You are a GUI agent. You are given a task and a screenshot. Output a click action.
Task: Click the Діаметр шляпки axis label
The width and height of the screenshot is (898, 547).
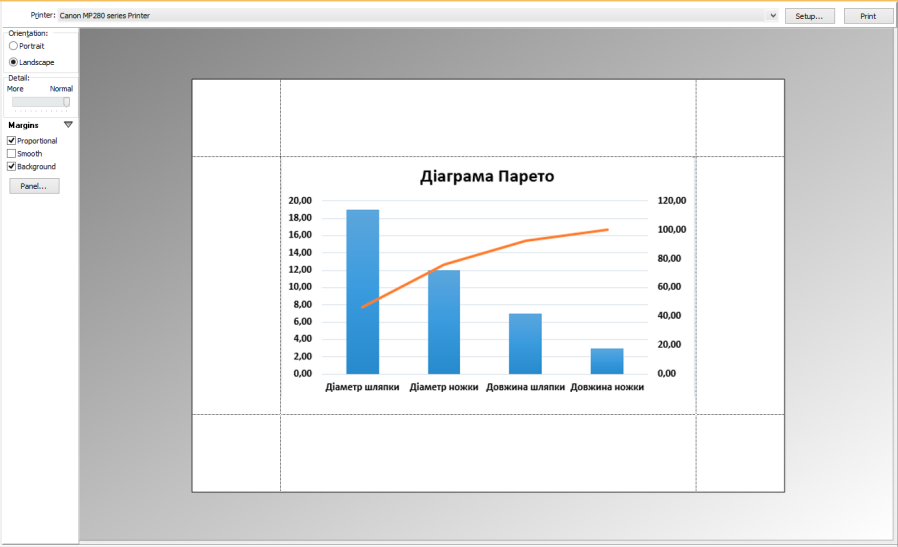[x=362, y=387]
